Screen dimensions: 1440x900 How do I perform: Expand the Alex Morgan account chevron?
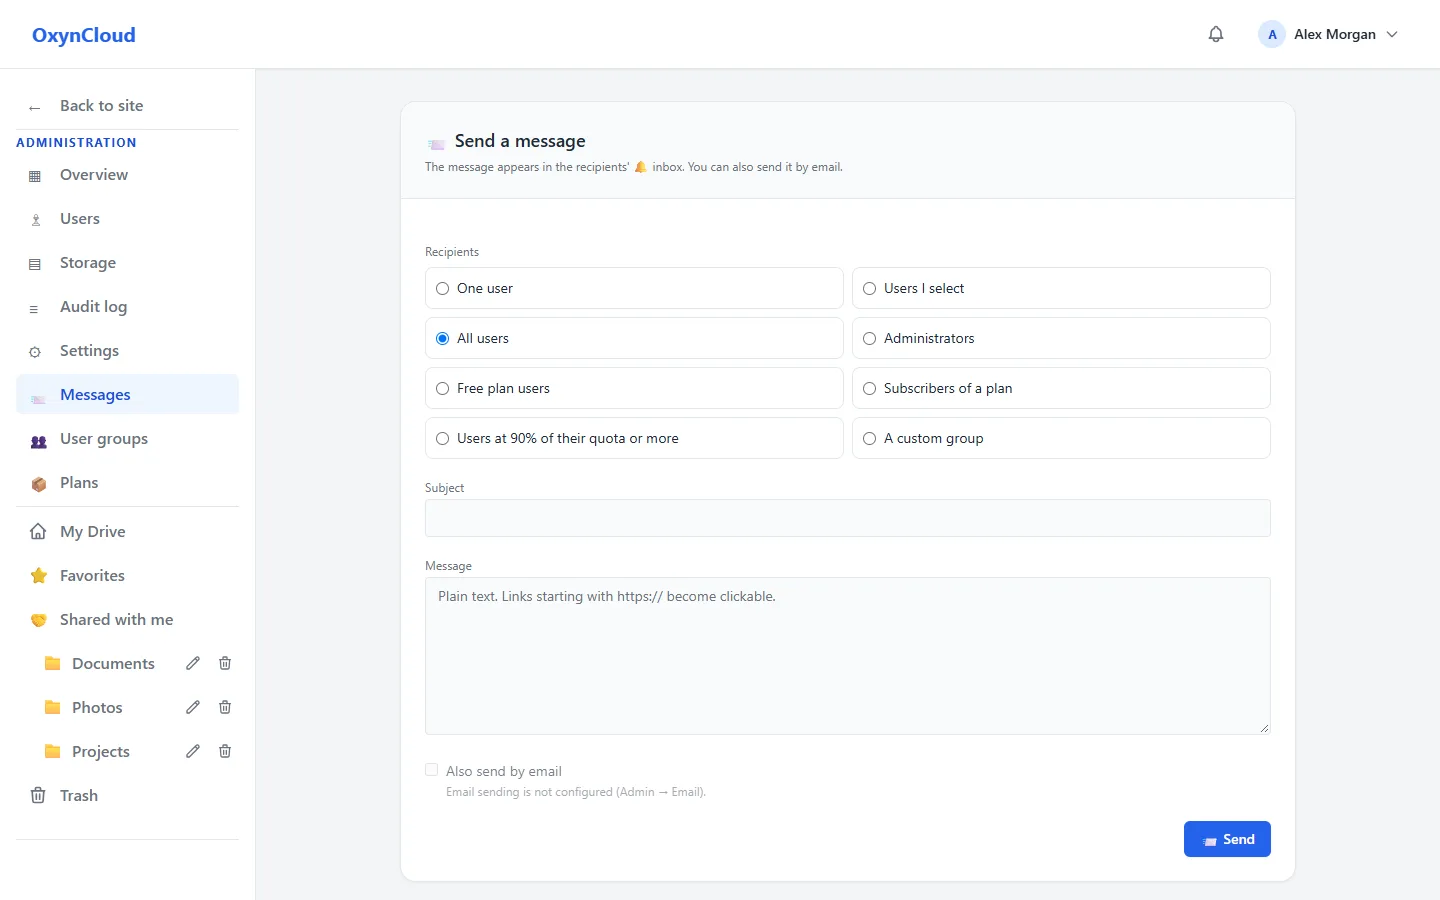[1392, 34]
